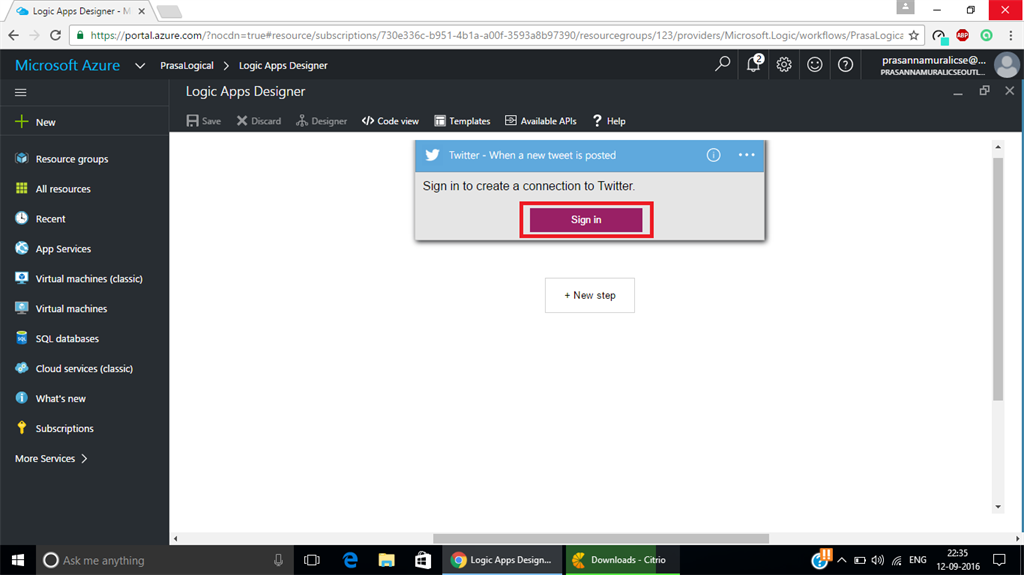Open a new browser tab
This screenshot has height=575, width=1024.
[x=168, y=11]
